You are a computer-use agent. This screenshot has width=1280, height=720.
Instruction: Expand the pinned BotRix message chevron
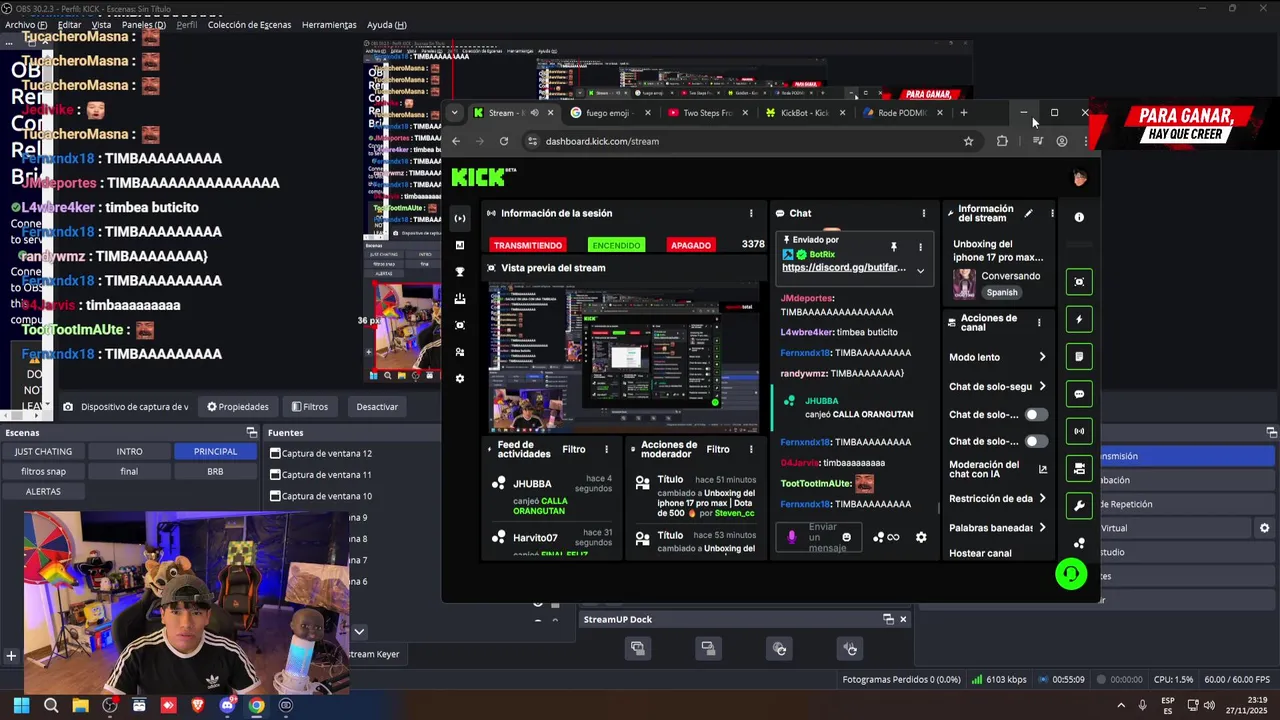[920, 270]
